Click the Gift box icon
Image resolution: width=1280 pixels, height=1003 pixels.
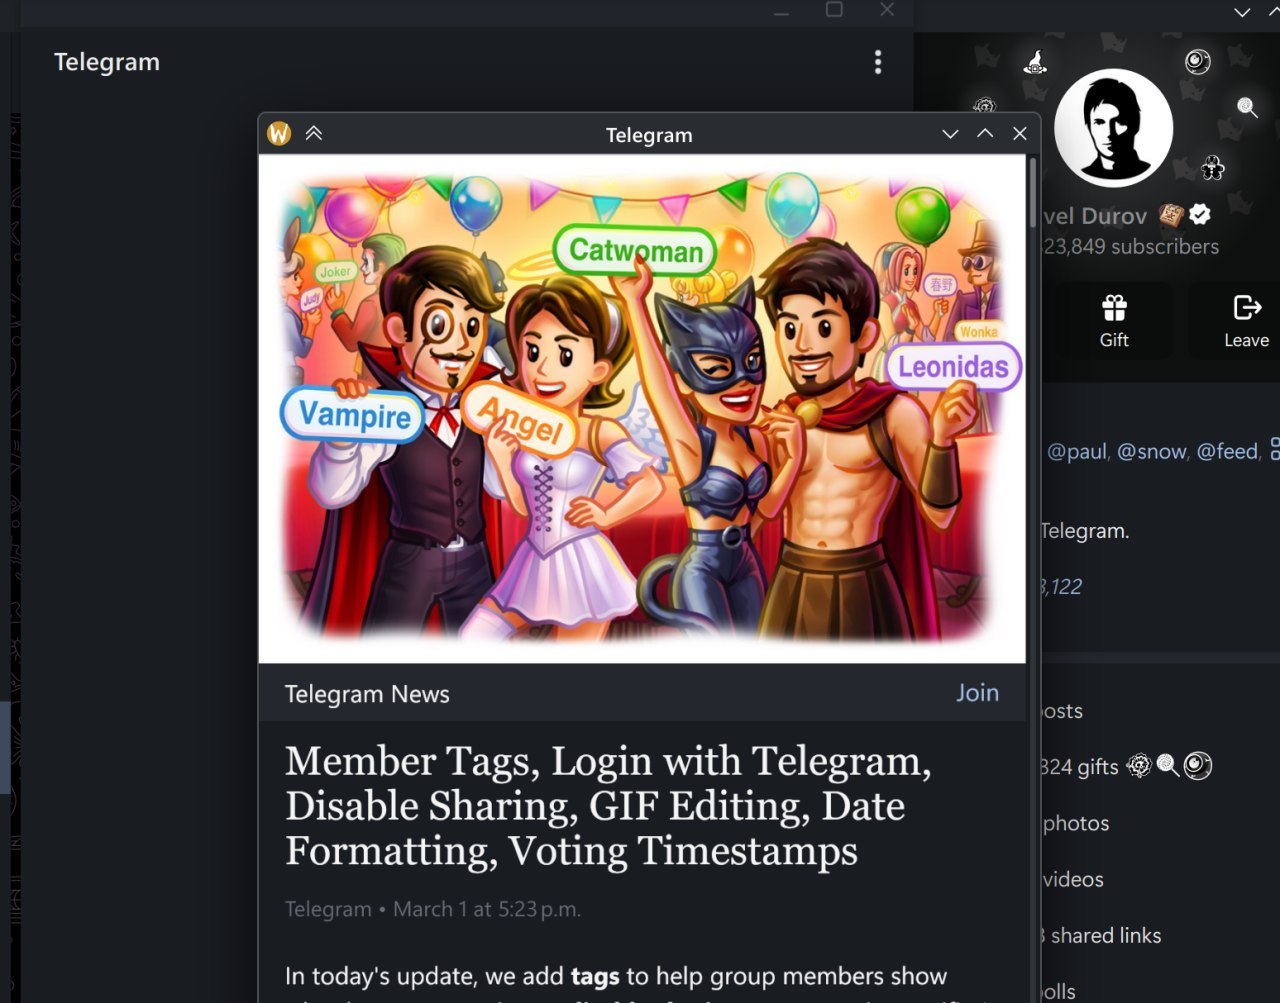tap(1114, 308)
